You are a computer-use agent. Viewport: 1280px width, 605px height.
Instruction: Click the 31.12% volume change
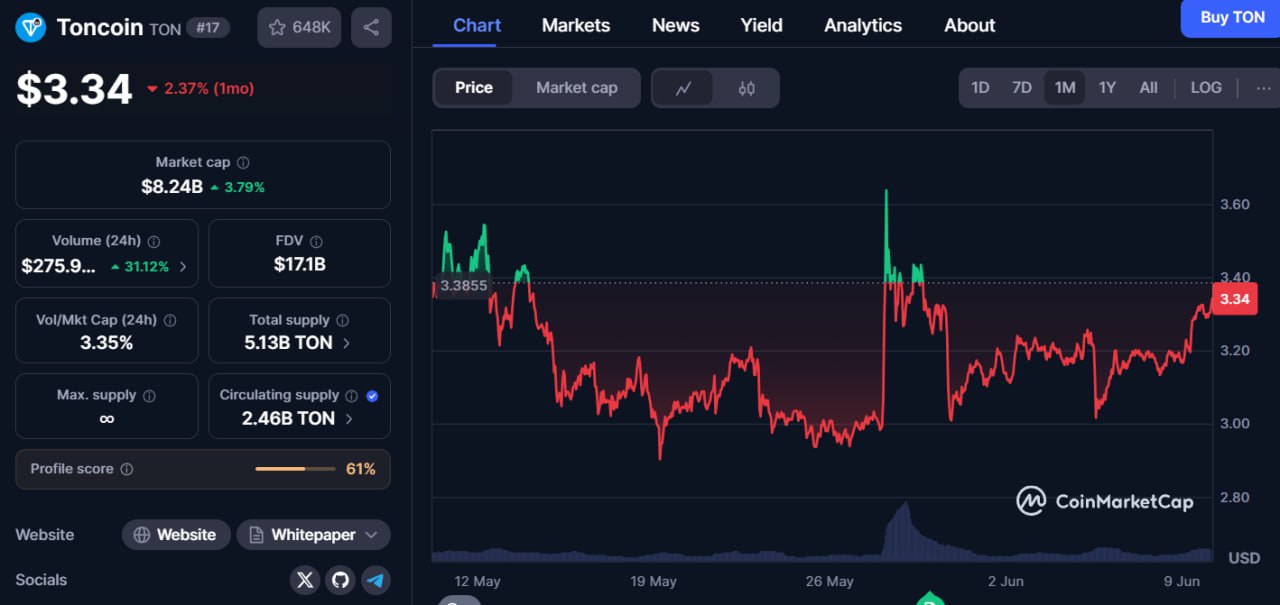(x=140, y=267)
